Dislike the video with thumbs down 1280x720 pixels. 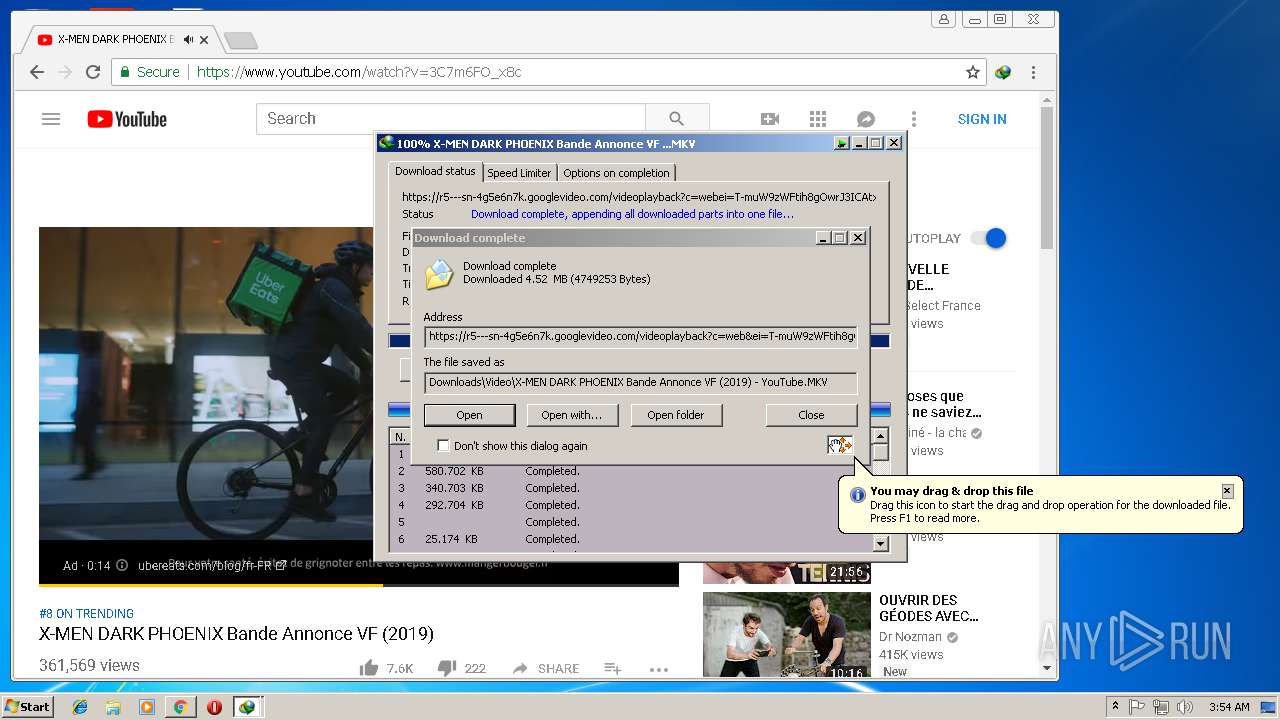coord(447,668)
